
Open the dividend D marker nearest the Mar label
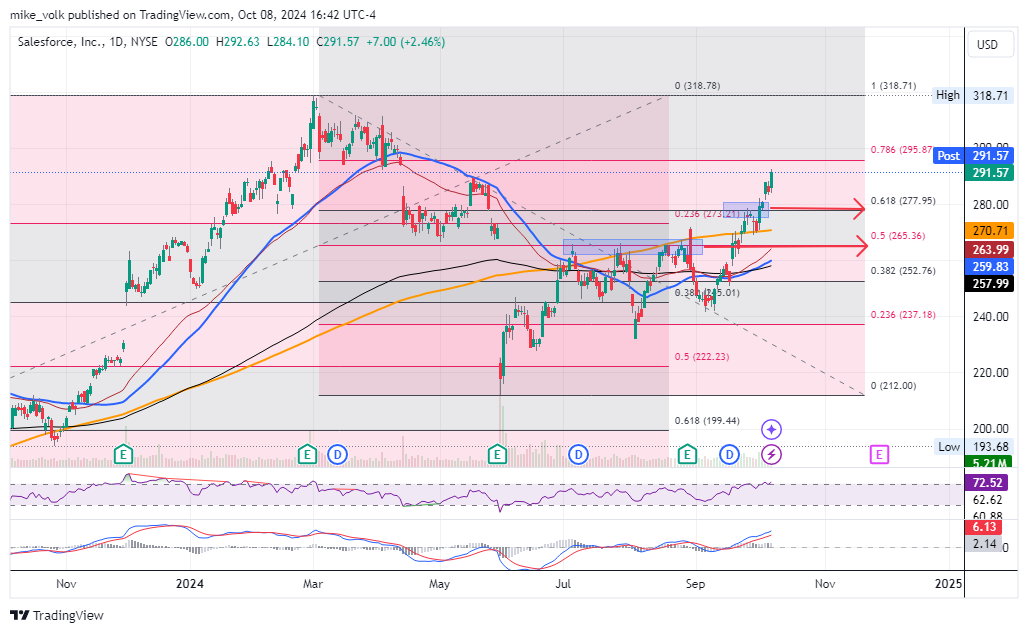337,454
